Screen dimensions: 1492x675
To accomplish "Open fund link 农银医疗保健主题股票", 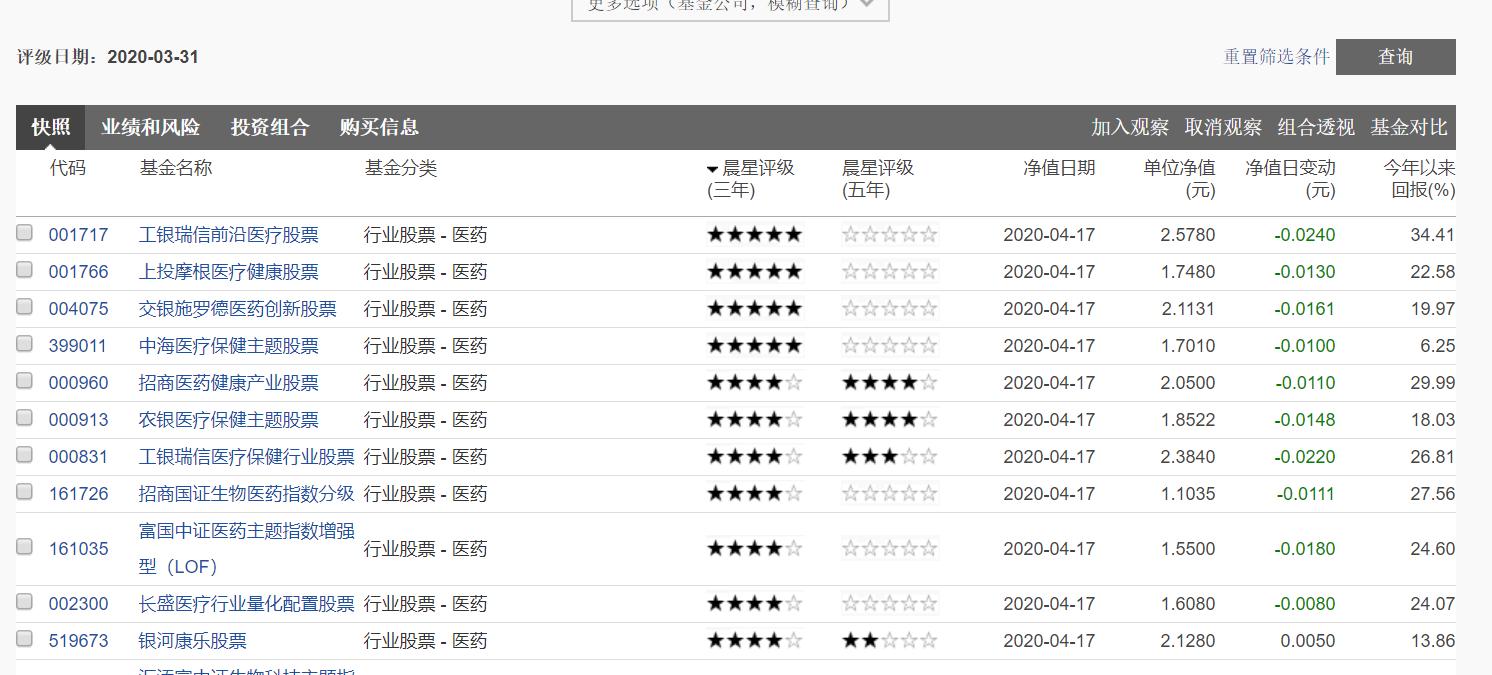I will coord(229,420).
